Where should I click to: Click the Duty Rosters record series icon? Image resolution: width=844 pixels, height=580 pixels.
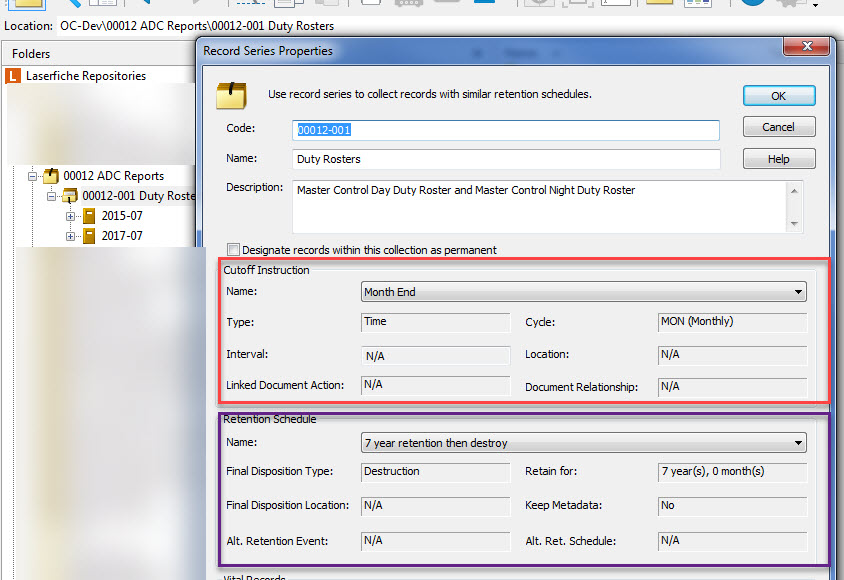coord(70,196)
